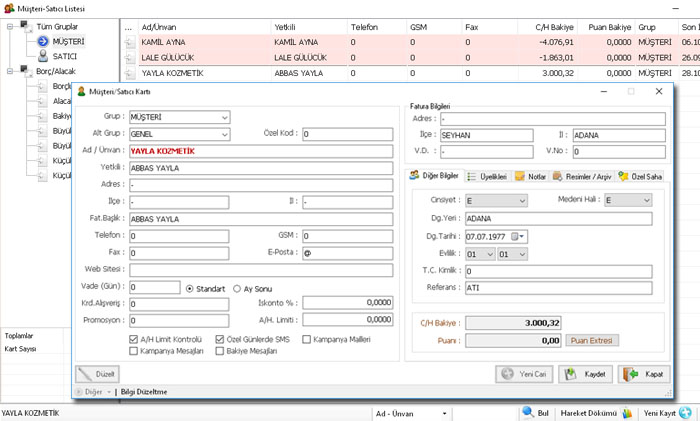Sort by the C/H Bakiye column header
Viewport: 700px width, 421px height.
click(x=547, y=27)
